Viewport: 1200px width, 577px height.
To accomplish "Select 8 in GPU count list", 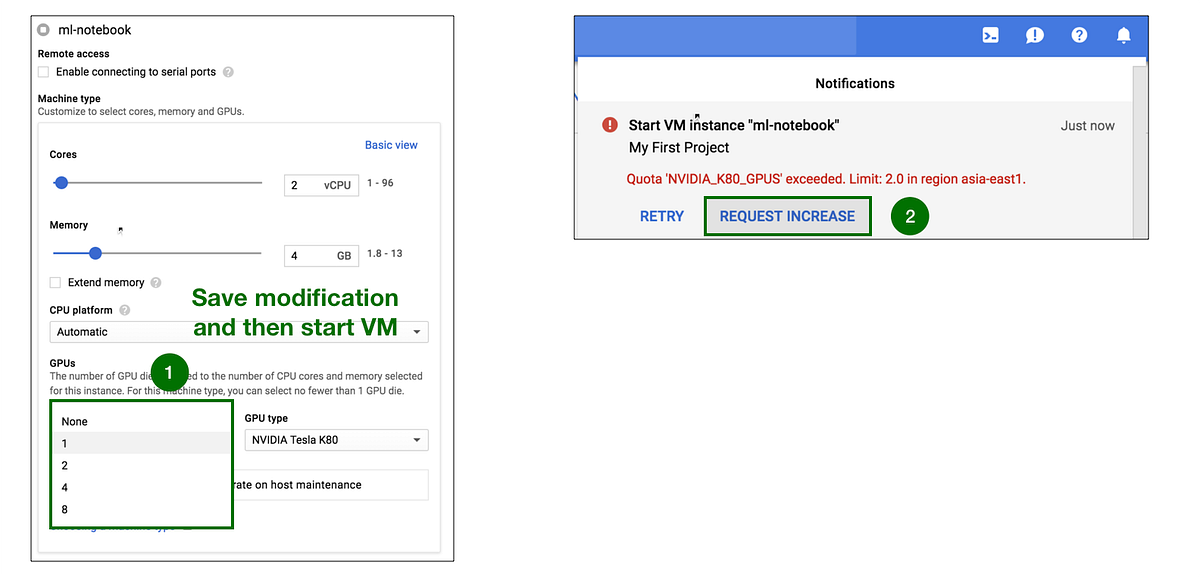I will [141, 509].
